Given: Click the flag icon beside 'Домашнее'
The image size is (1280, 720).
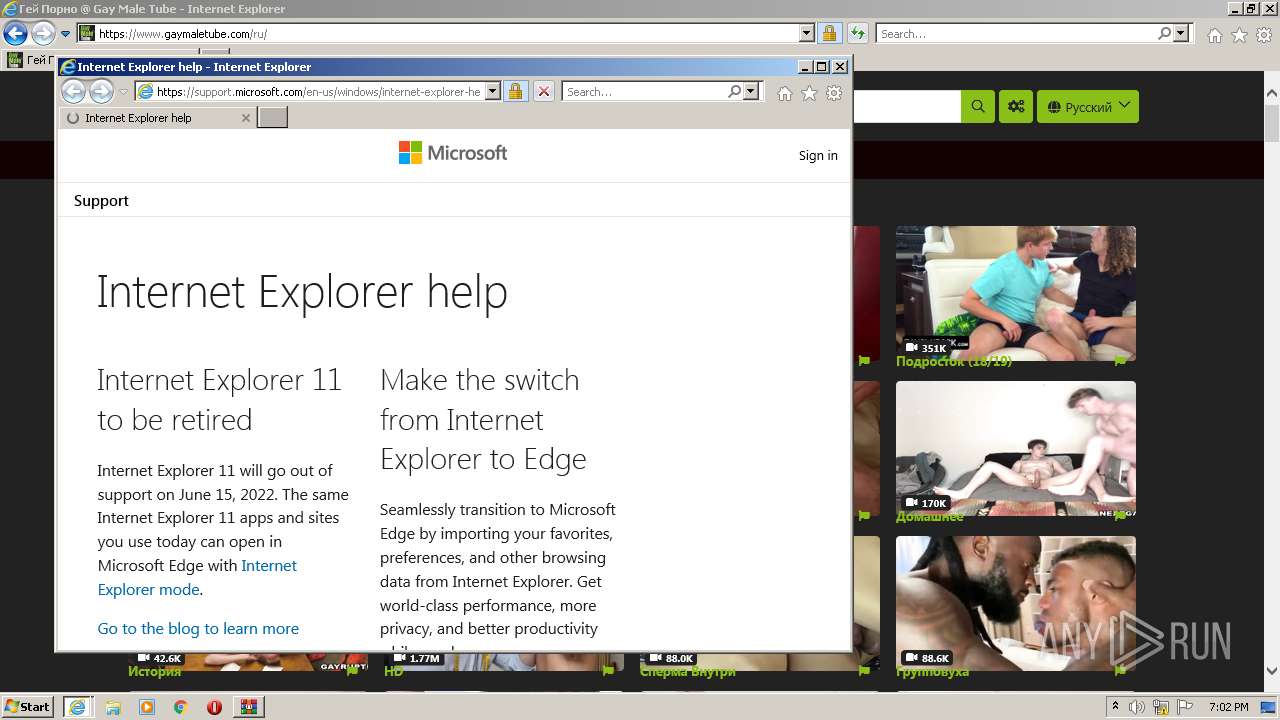Looking at the screenshot, I should pyautogui.click(x=1120, y=516).
